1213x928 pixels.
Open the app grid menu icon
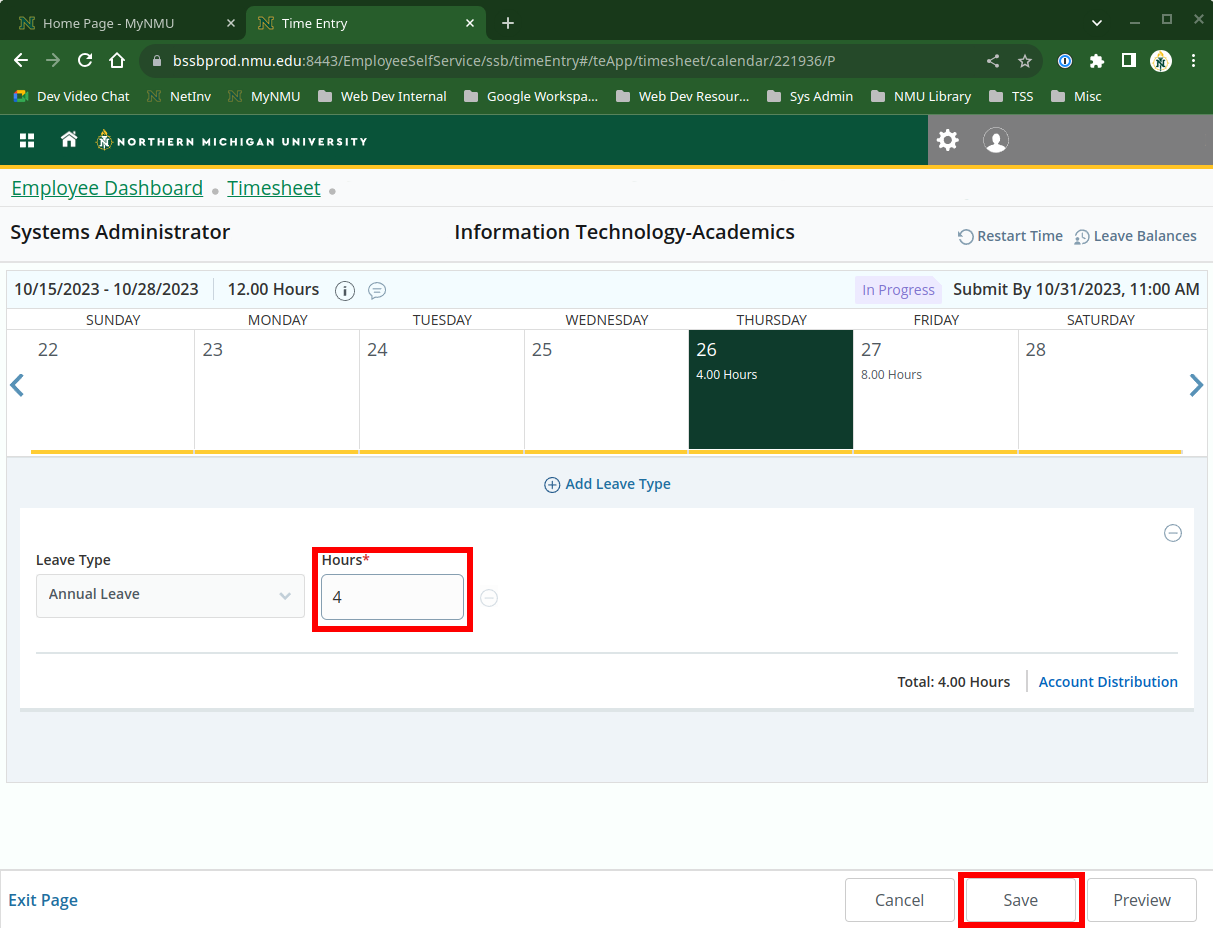pyautogui.click(x=27, y=141)
